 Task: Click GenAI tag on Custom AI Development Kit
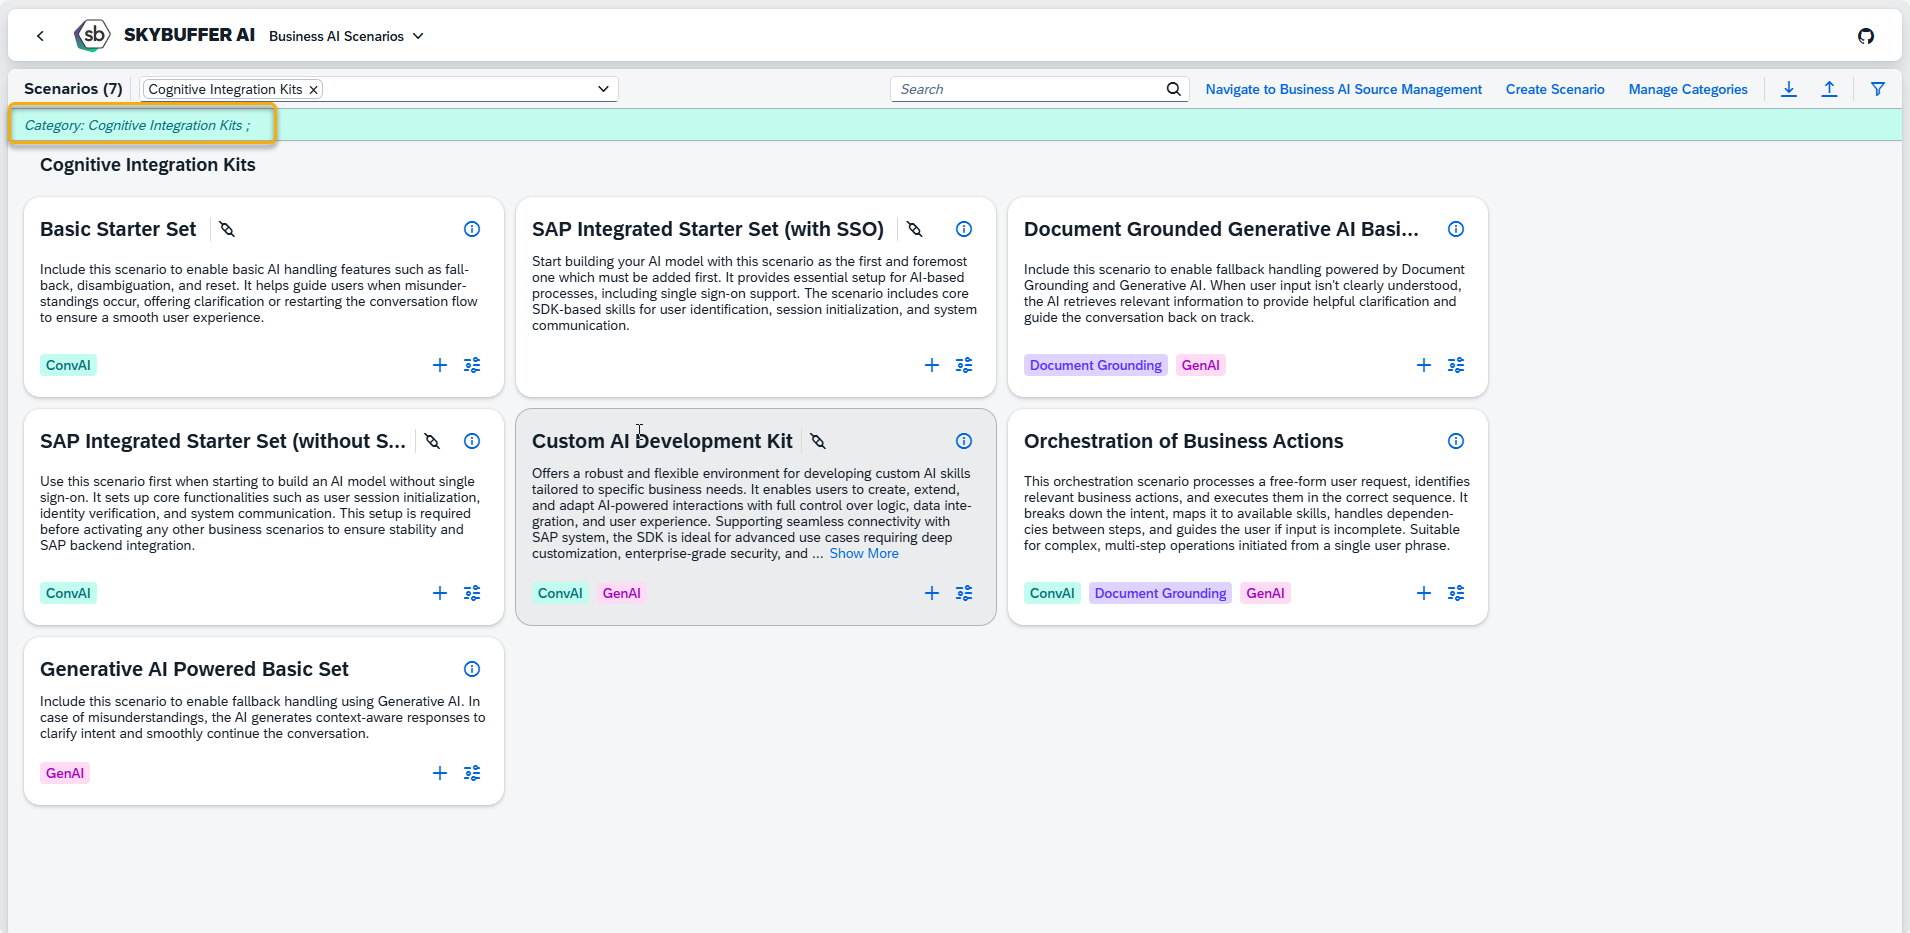point(621,593)
